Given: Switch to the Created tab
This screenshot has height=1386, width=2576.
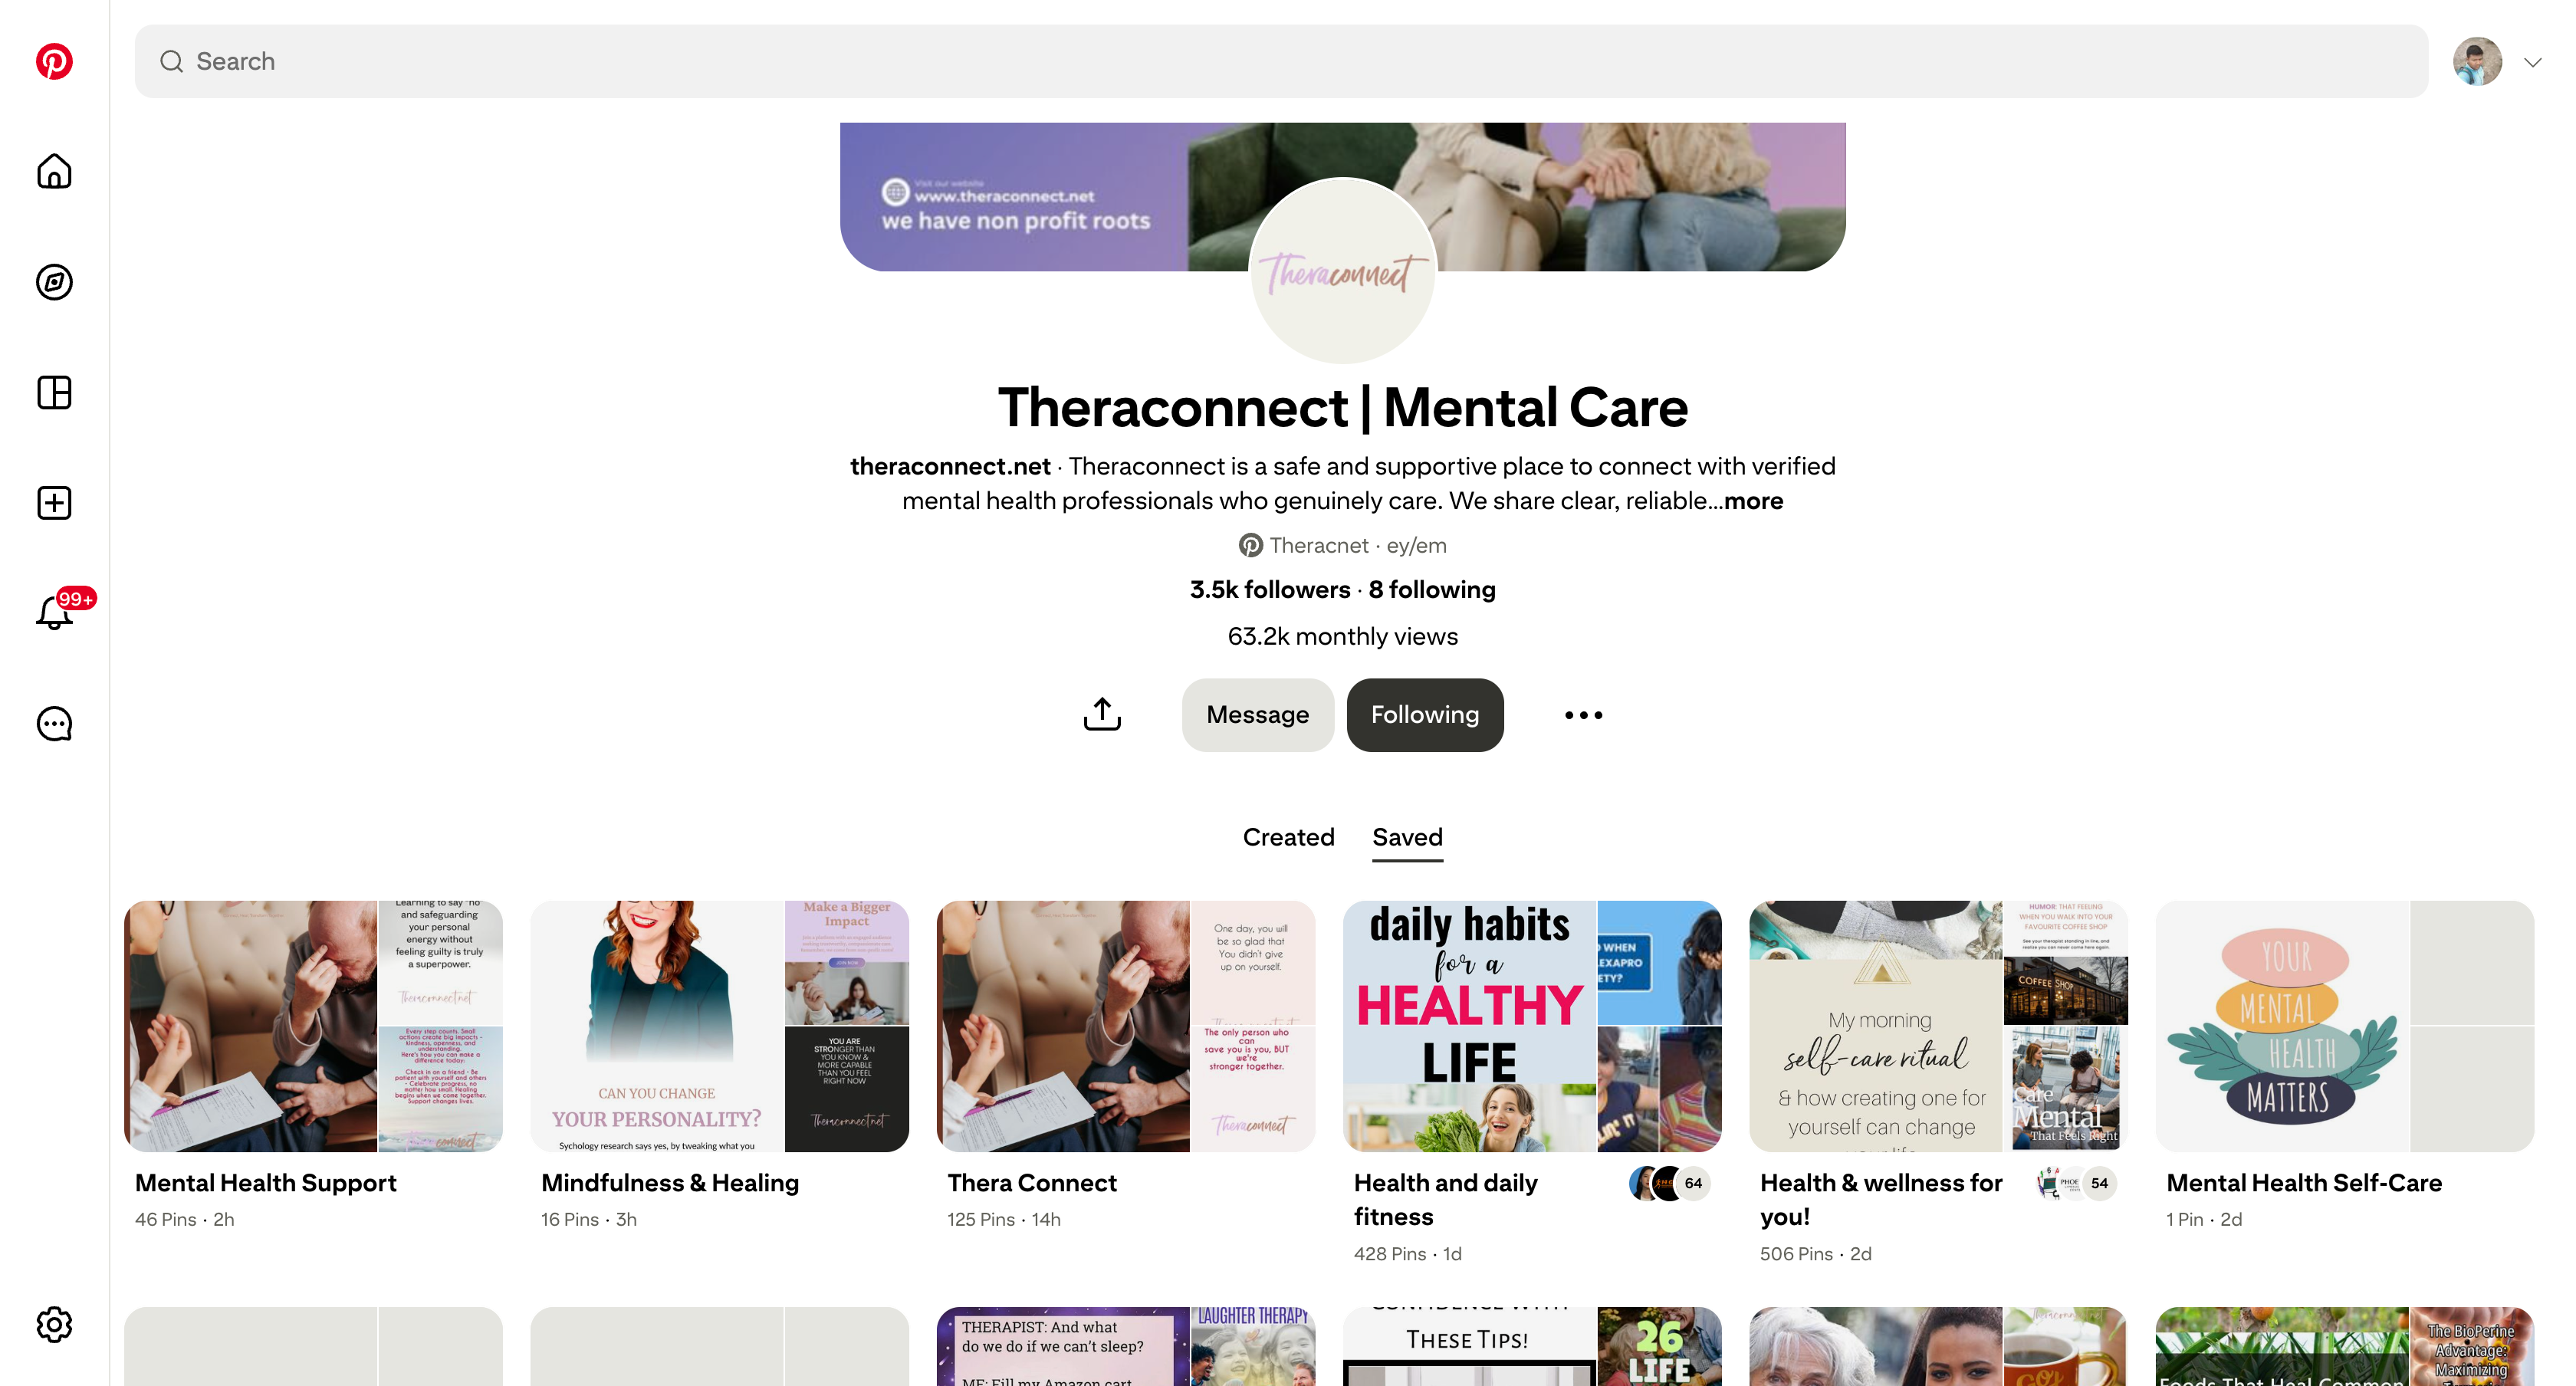Looking at the screenshot, I should click(1288, 836).
